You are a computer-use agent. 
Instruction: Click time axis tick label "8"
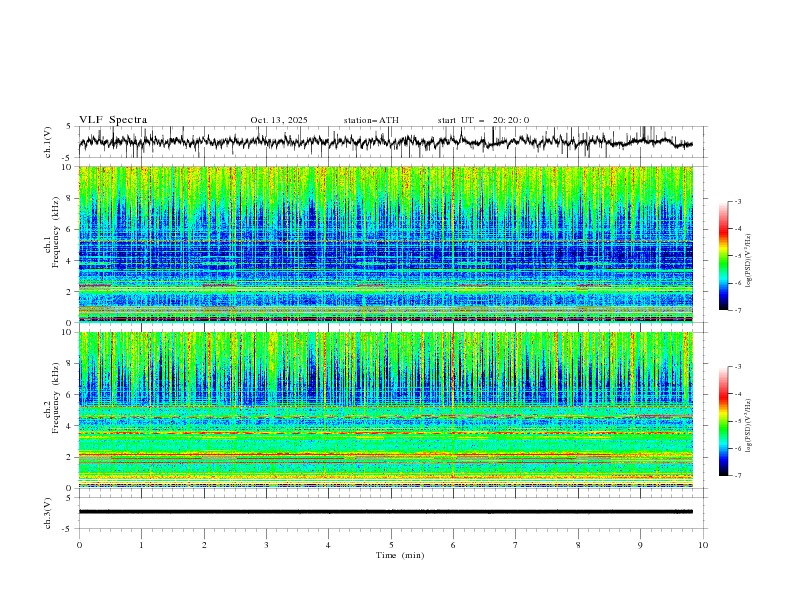[x=578, y=545]
